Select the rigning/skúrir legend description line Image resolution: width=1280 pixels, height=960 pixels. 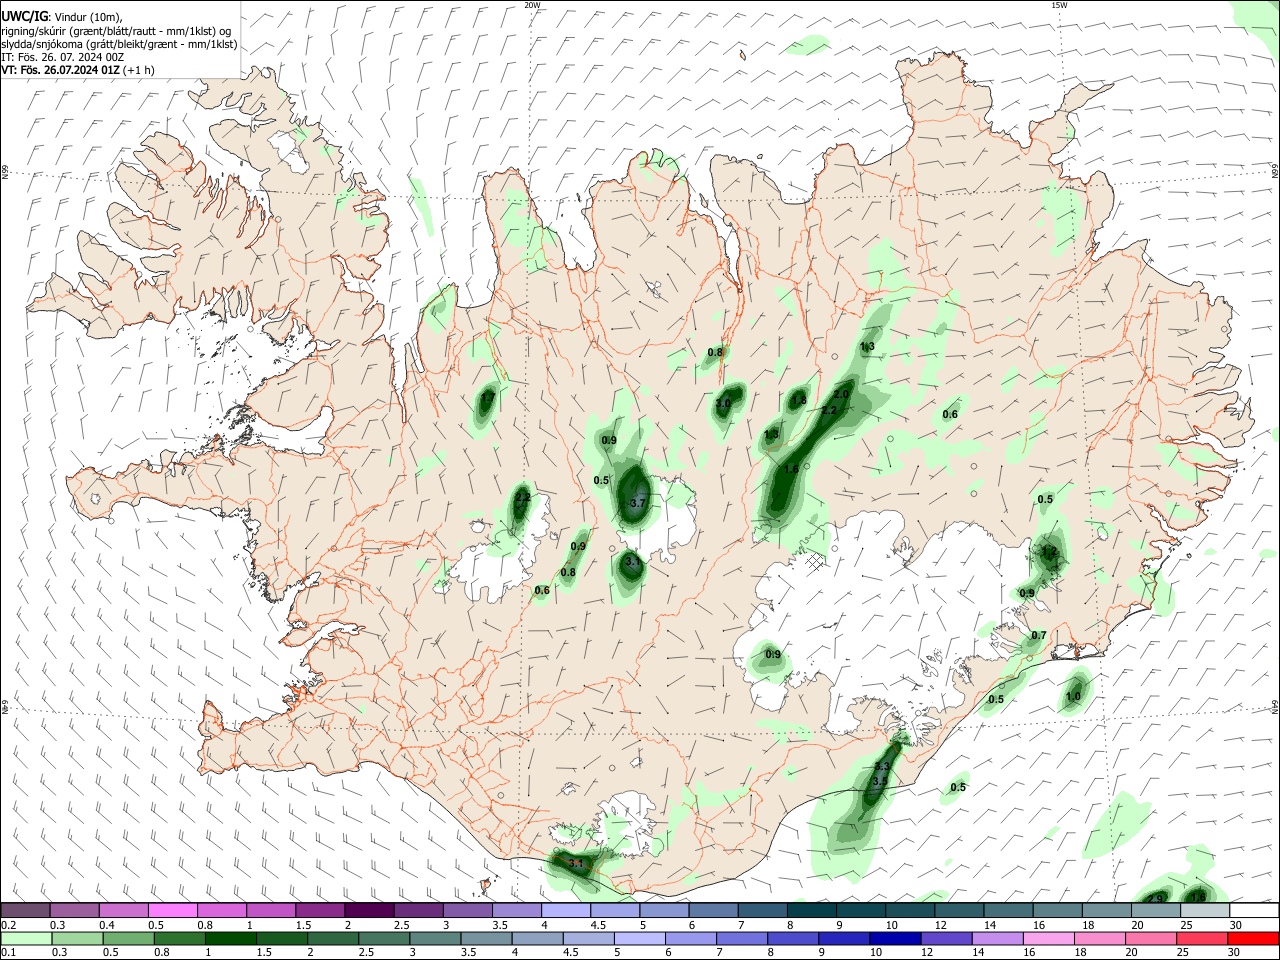click(116, 31)
